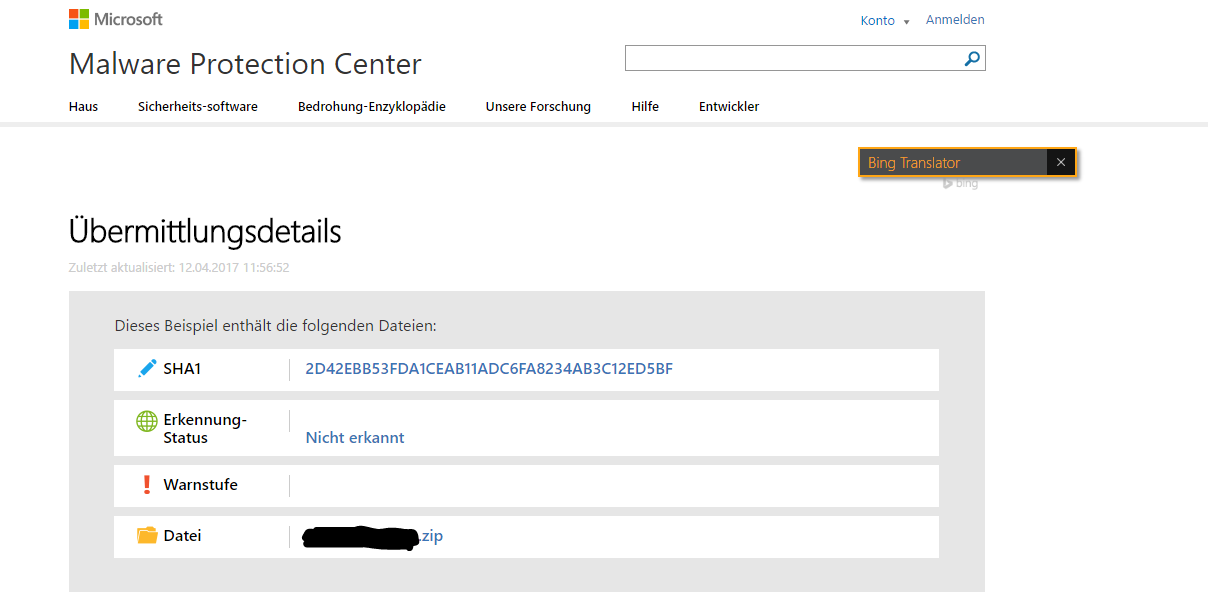Image resolution: width=1208 pixels, height=608 pixels.
Task: Click the globe icon beside Erkennung-Status
Action: pos(147,421)
